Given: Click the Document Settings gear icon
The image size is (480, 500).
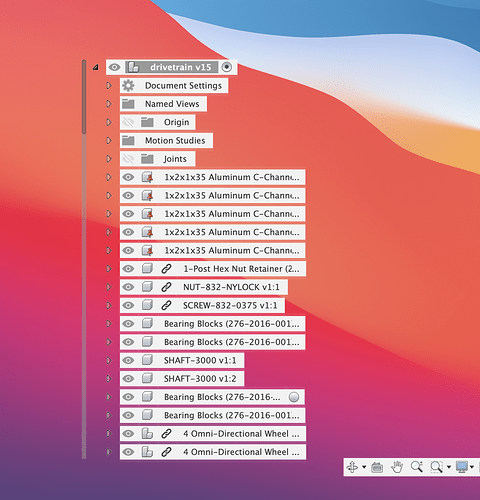Looking at the screenshot, I should pyautogui.click(x=128, y=86).
